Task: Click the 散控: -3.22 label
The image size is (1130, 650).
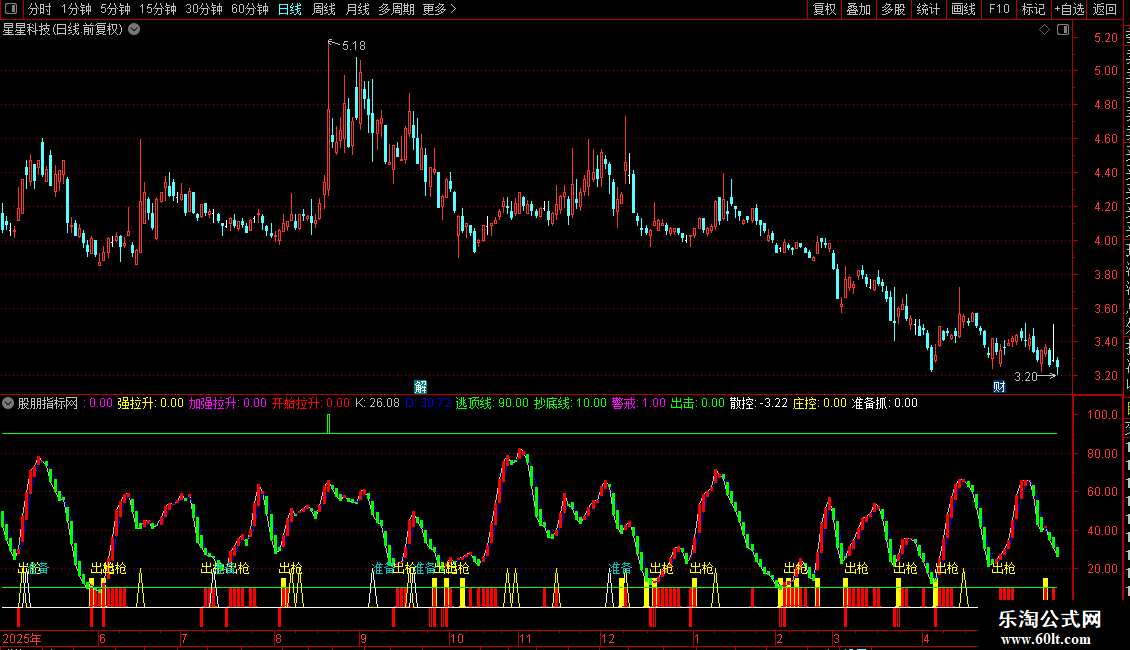Action: (x=759, y=403)
